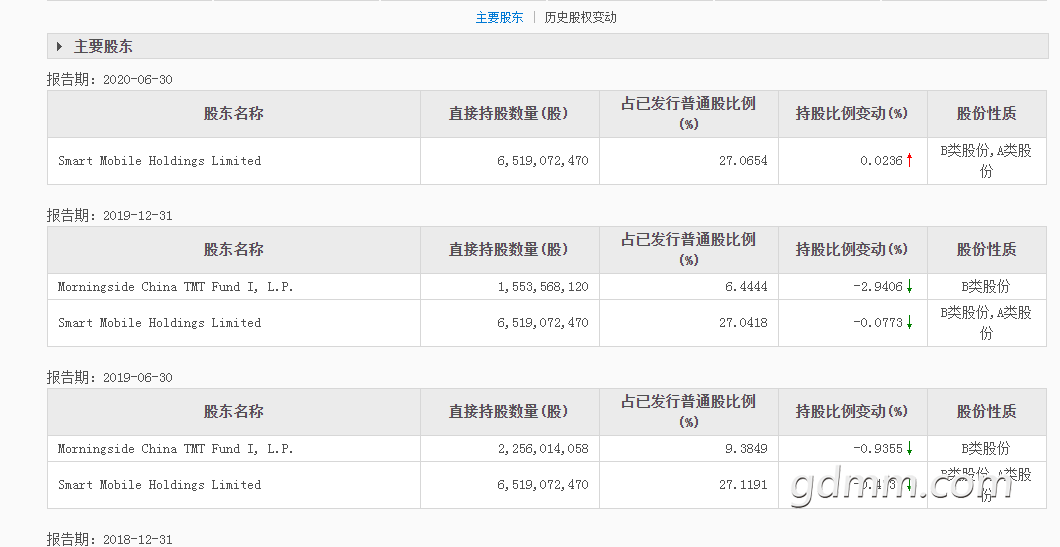The image size is (1060, 547).
Task: Select shareholding value 2,256,014,058
Action: click(543, 448)
